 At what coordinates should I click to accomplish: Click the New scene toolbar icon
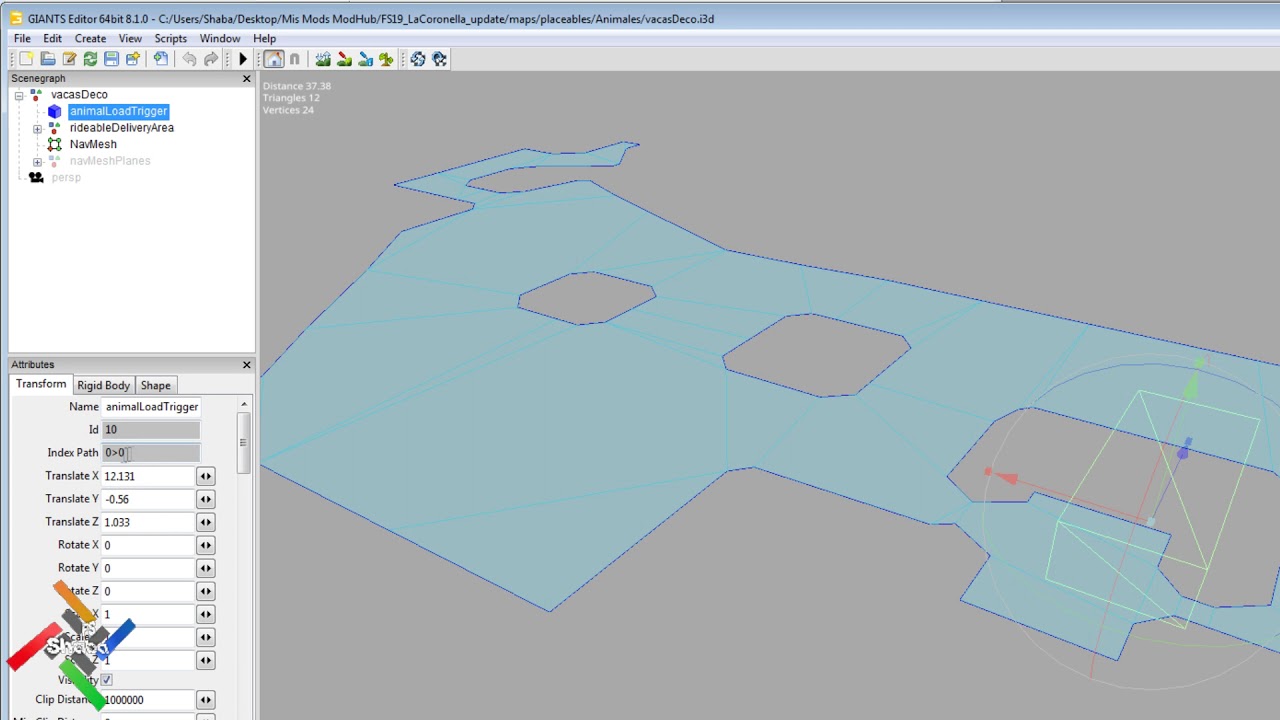(26, 59)
